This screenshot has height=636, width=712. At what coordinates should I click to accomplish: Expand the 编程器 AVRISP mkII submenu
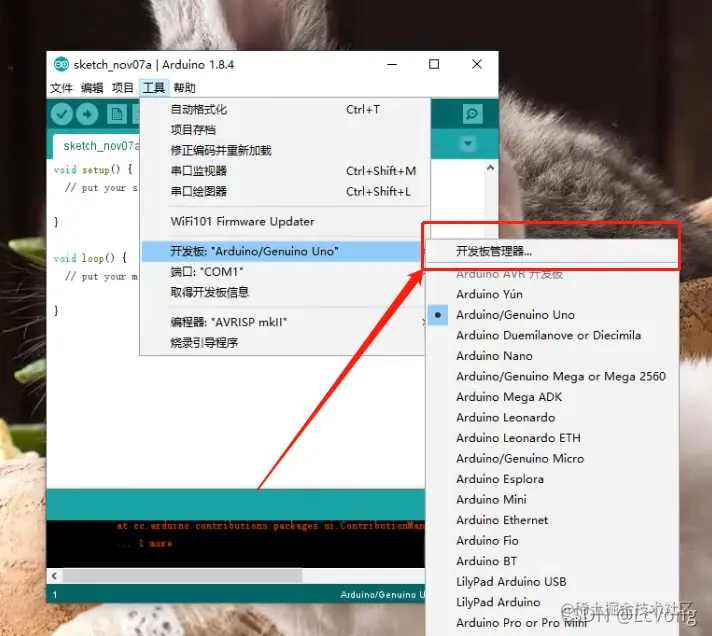click(283, 322)
